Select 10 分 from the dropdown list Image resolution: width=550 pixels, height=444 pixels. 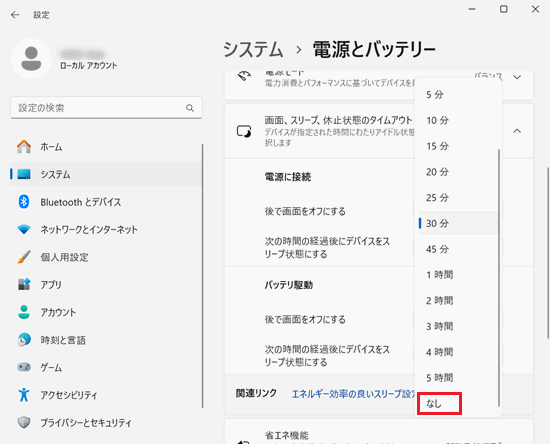point(457,120)
